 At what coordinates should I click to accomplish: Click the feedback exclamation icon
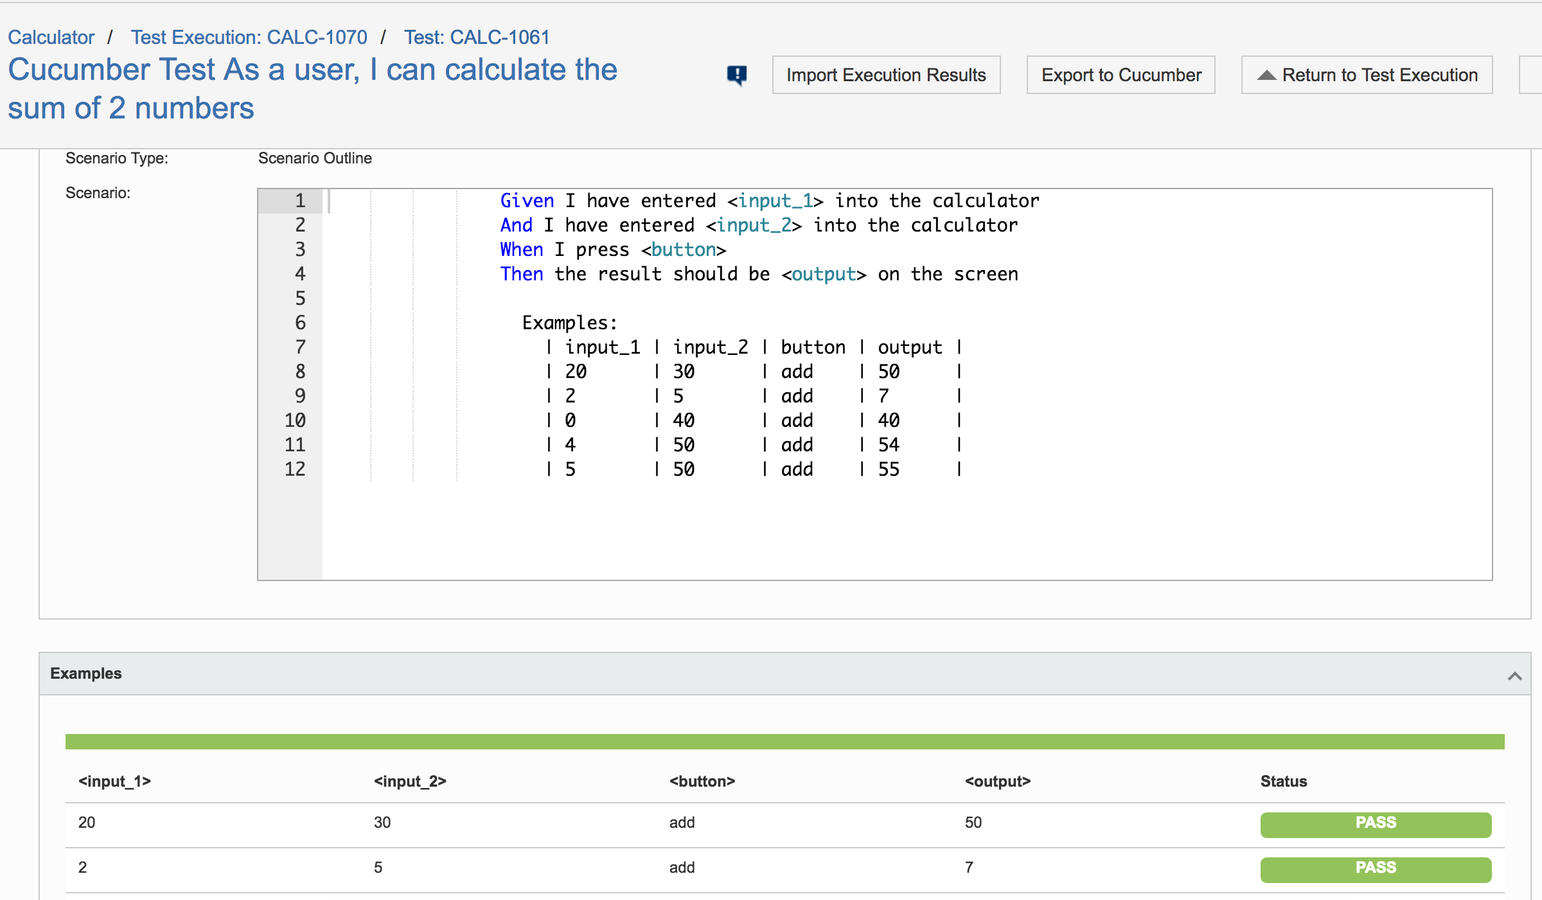[737, 75]
